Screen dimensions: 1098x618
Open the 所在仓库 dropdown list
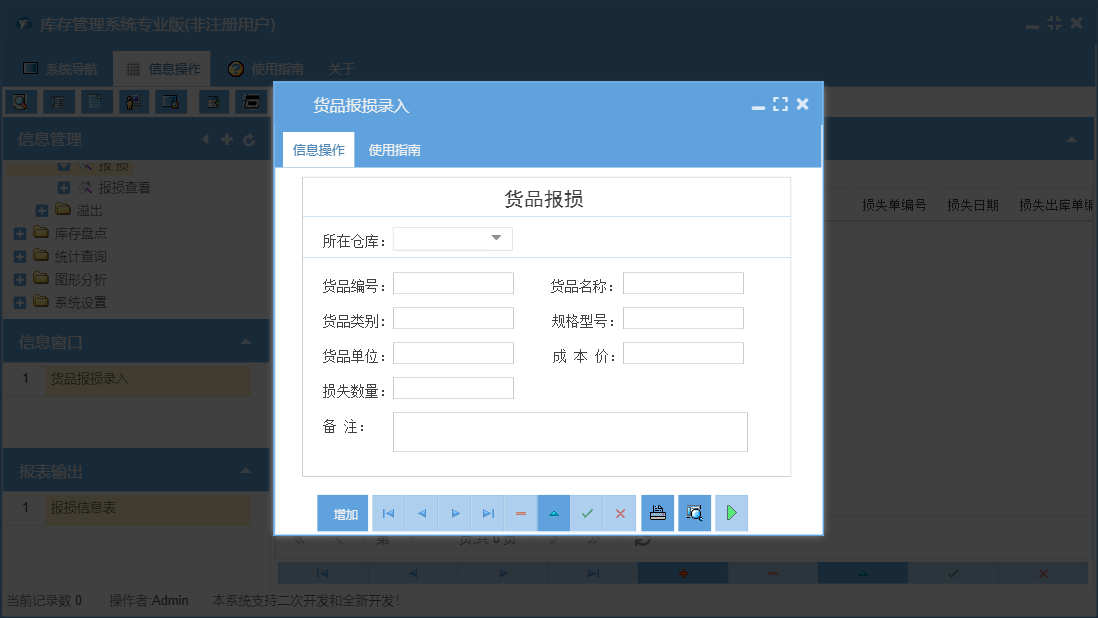click(496, 238)
